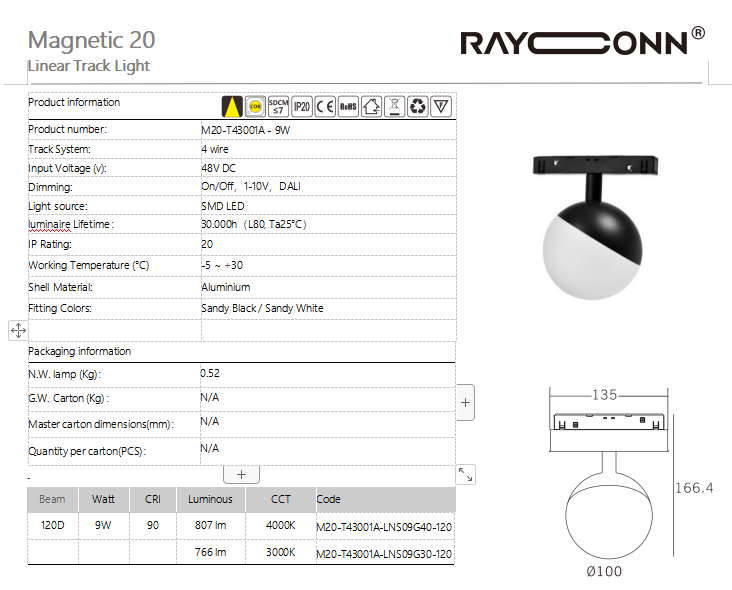Click the 'CCT' column header
Viewport: 732px width, 590px height.
coord(281,499)
